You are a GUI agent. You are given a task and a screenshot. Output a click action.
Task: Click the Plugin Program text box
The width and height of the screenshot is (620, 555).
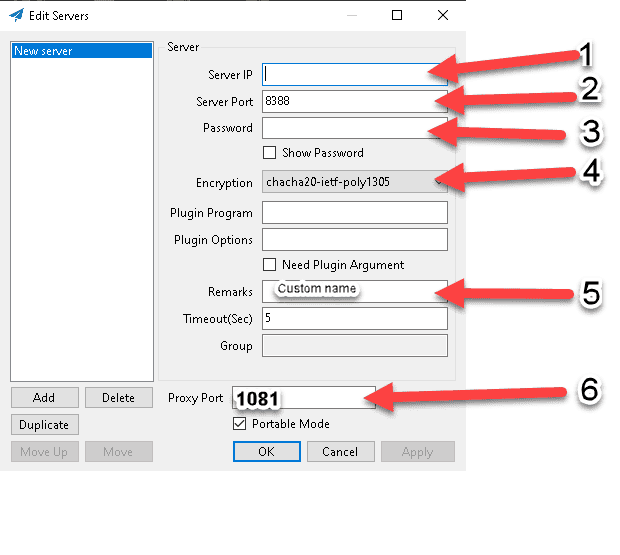355,213
